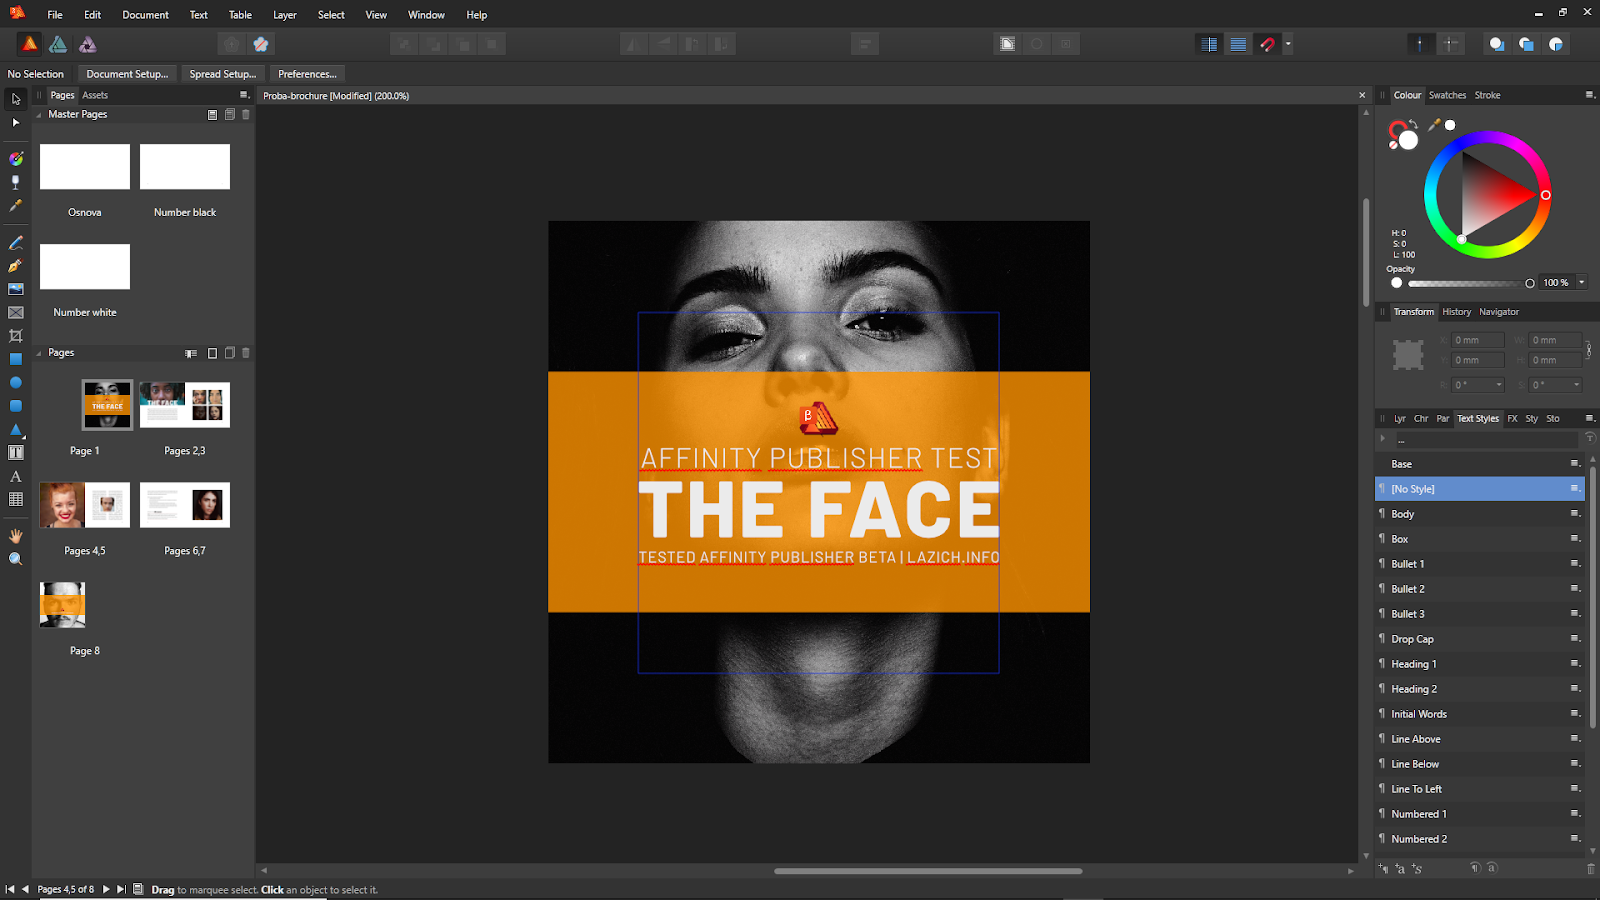Toggle snapping magnet icon
Screen dimensions: 1600x900
click(x=1267, y=44)
